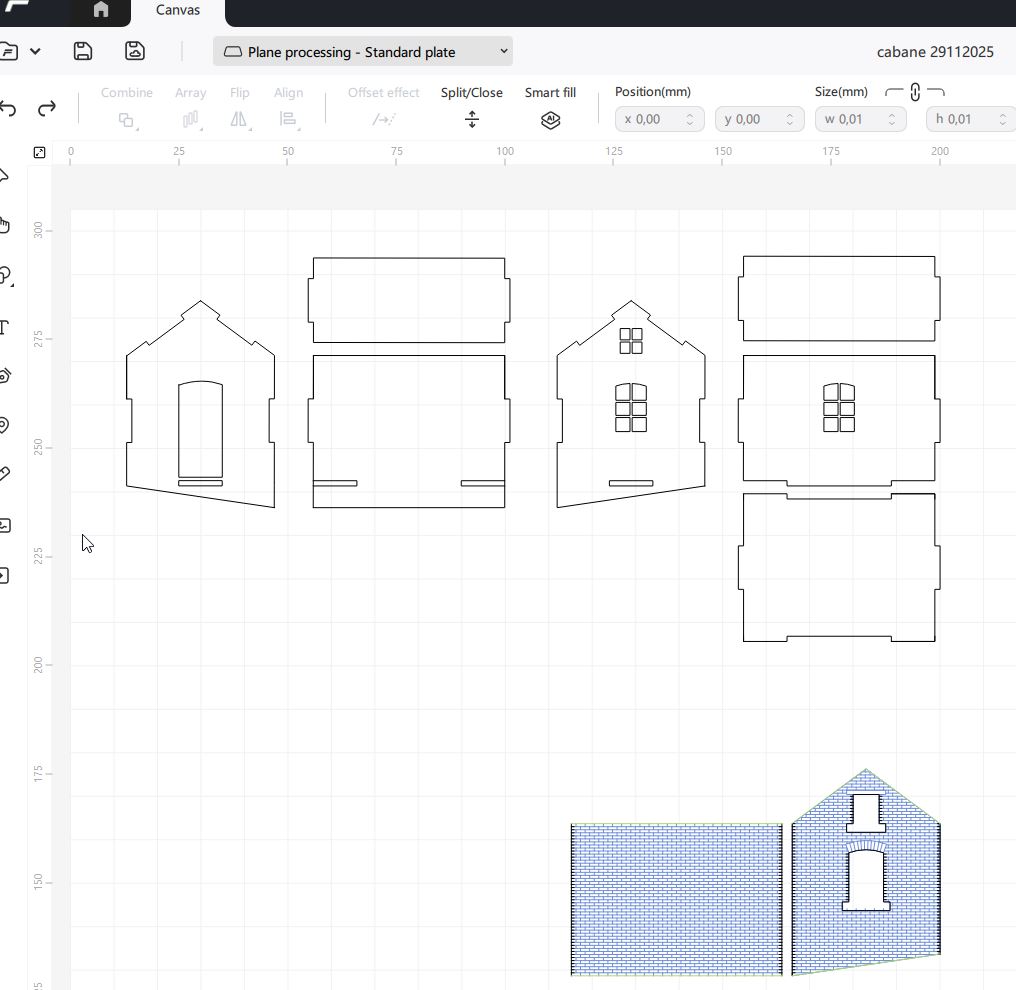Screen dimensions: 1016x990
Task: Adjust the Position y value stepper
Action: 789,119
